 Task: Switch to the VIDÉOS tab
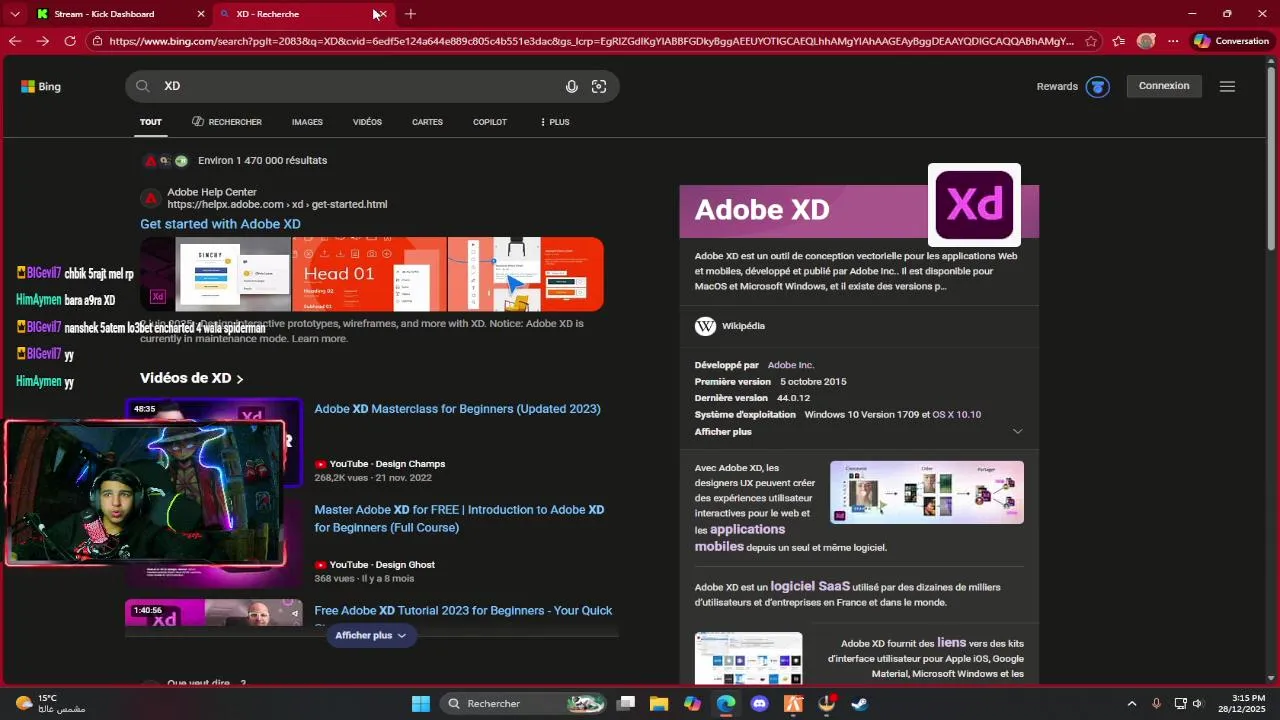coord(367,122)
